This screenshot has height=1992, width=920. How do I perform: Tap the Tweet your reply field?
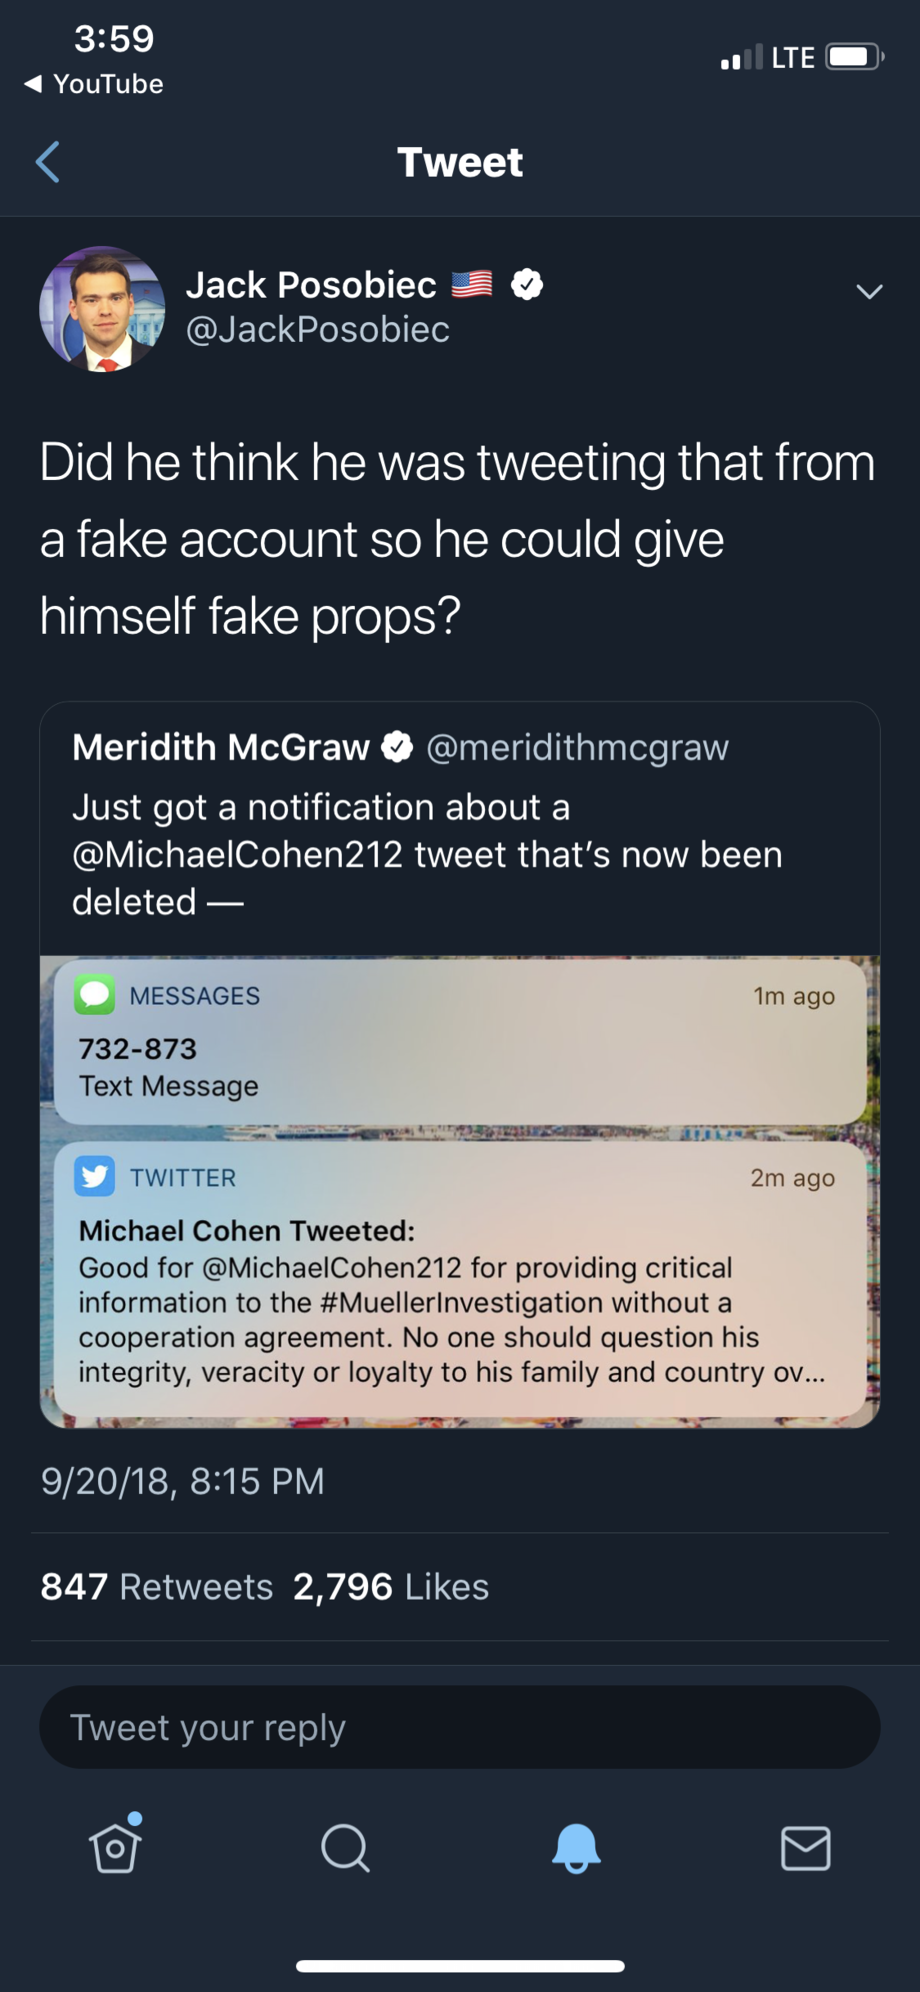tap(459, 1727)
